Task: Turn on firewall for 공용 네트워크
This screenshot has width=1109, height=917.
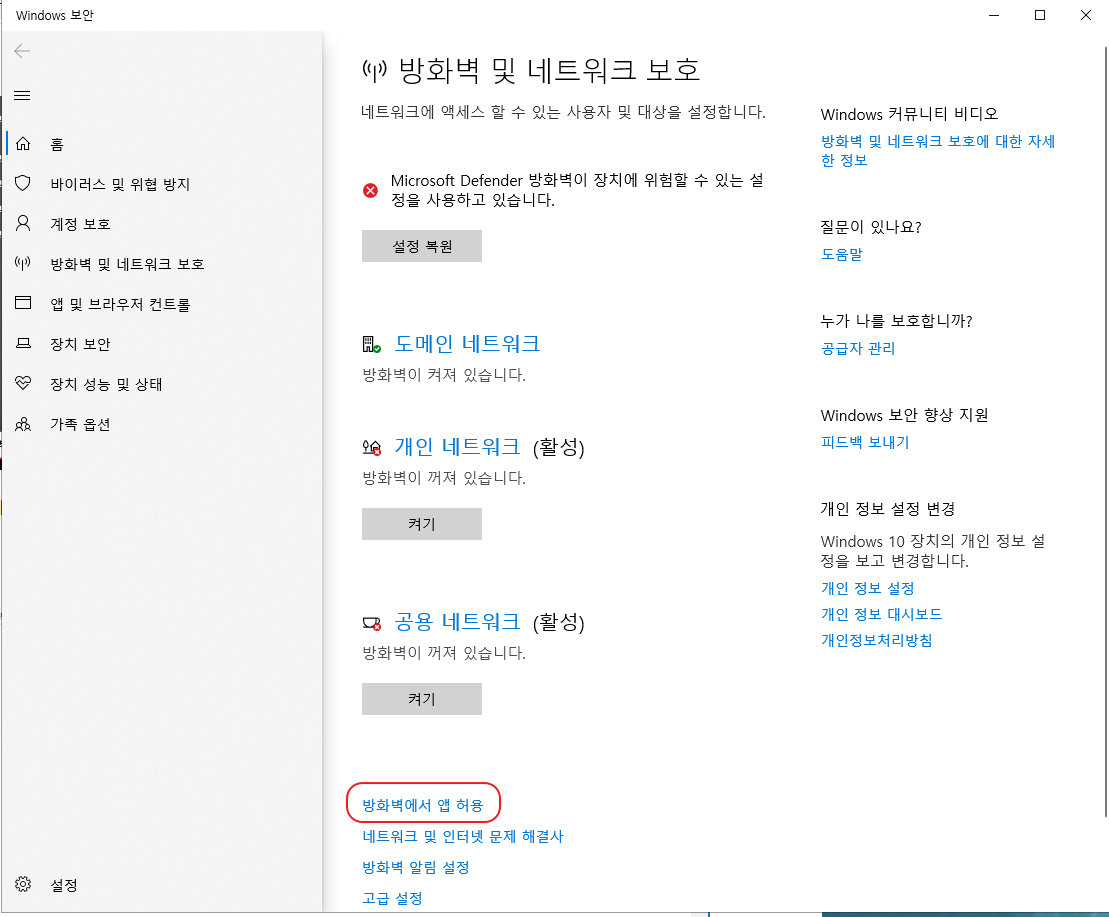Action: [x=422, y=699]
